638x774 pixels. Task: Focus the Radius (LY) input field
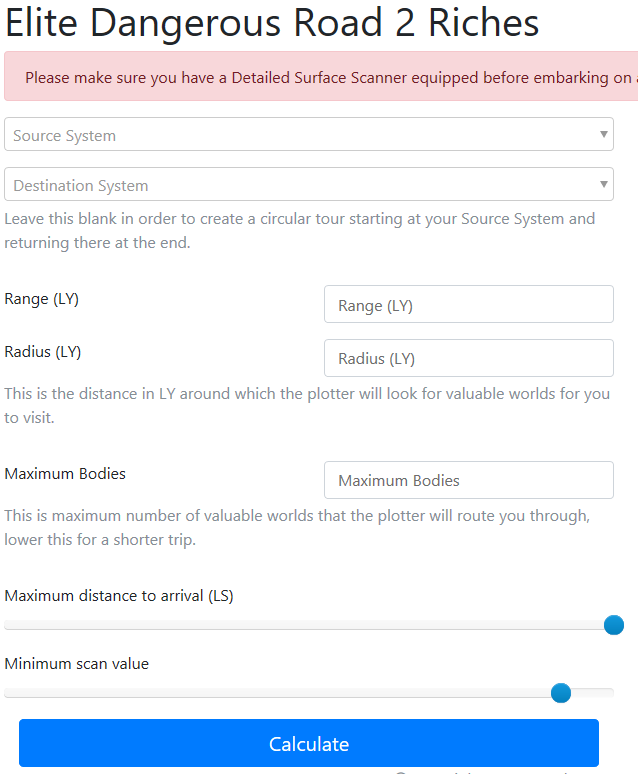pyautogui.click(x=468, y=358)
